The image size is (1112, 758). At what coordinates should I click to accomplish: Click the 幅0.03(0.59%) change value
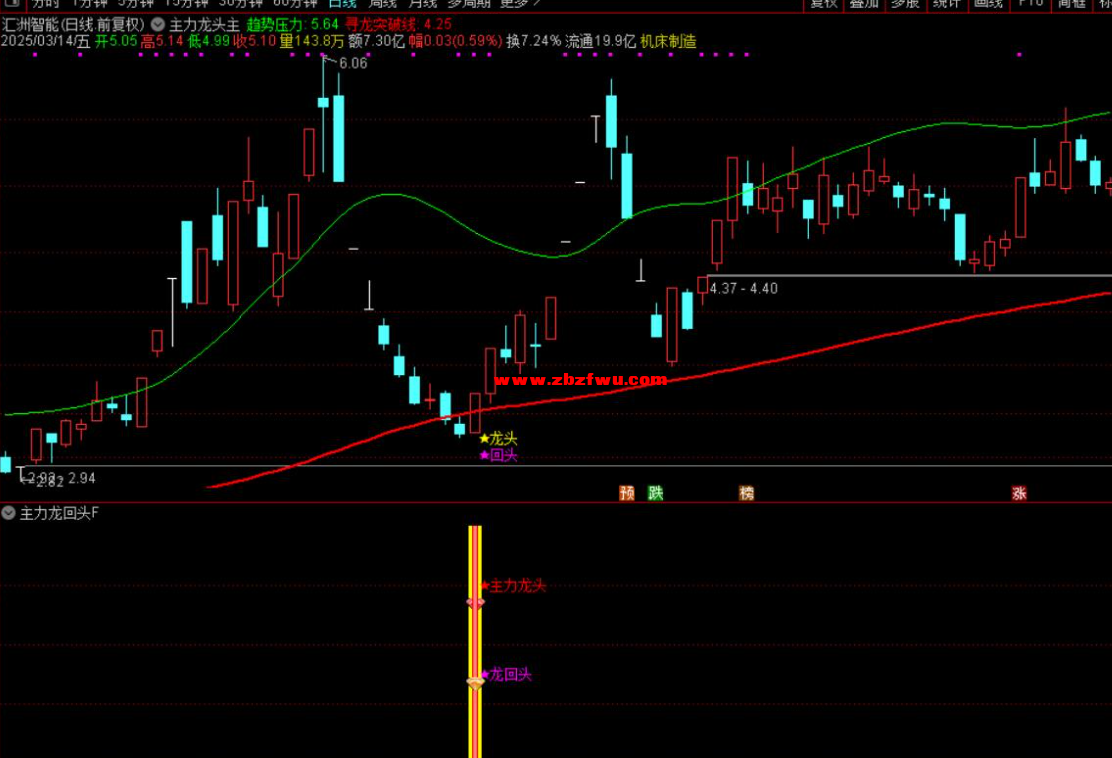tap(455, 41)
